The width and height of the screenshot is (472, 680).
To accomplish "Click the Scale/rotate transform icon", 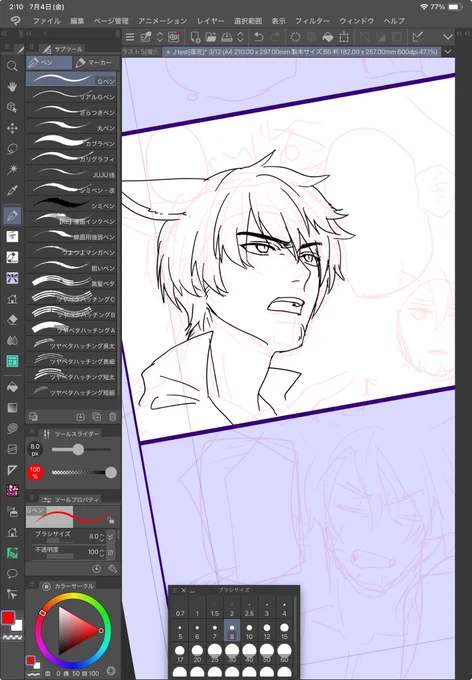I will pyautogui.click(x=344, y=37).
